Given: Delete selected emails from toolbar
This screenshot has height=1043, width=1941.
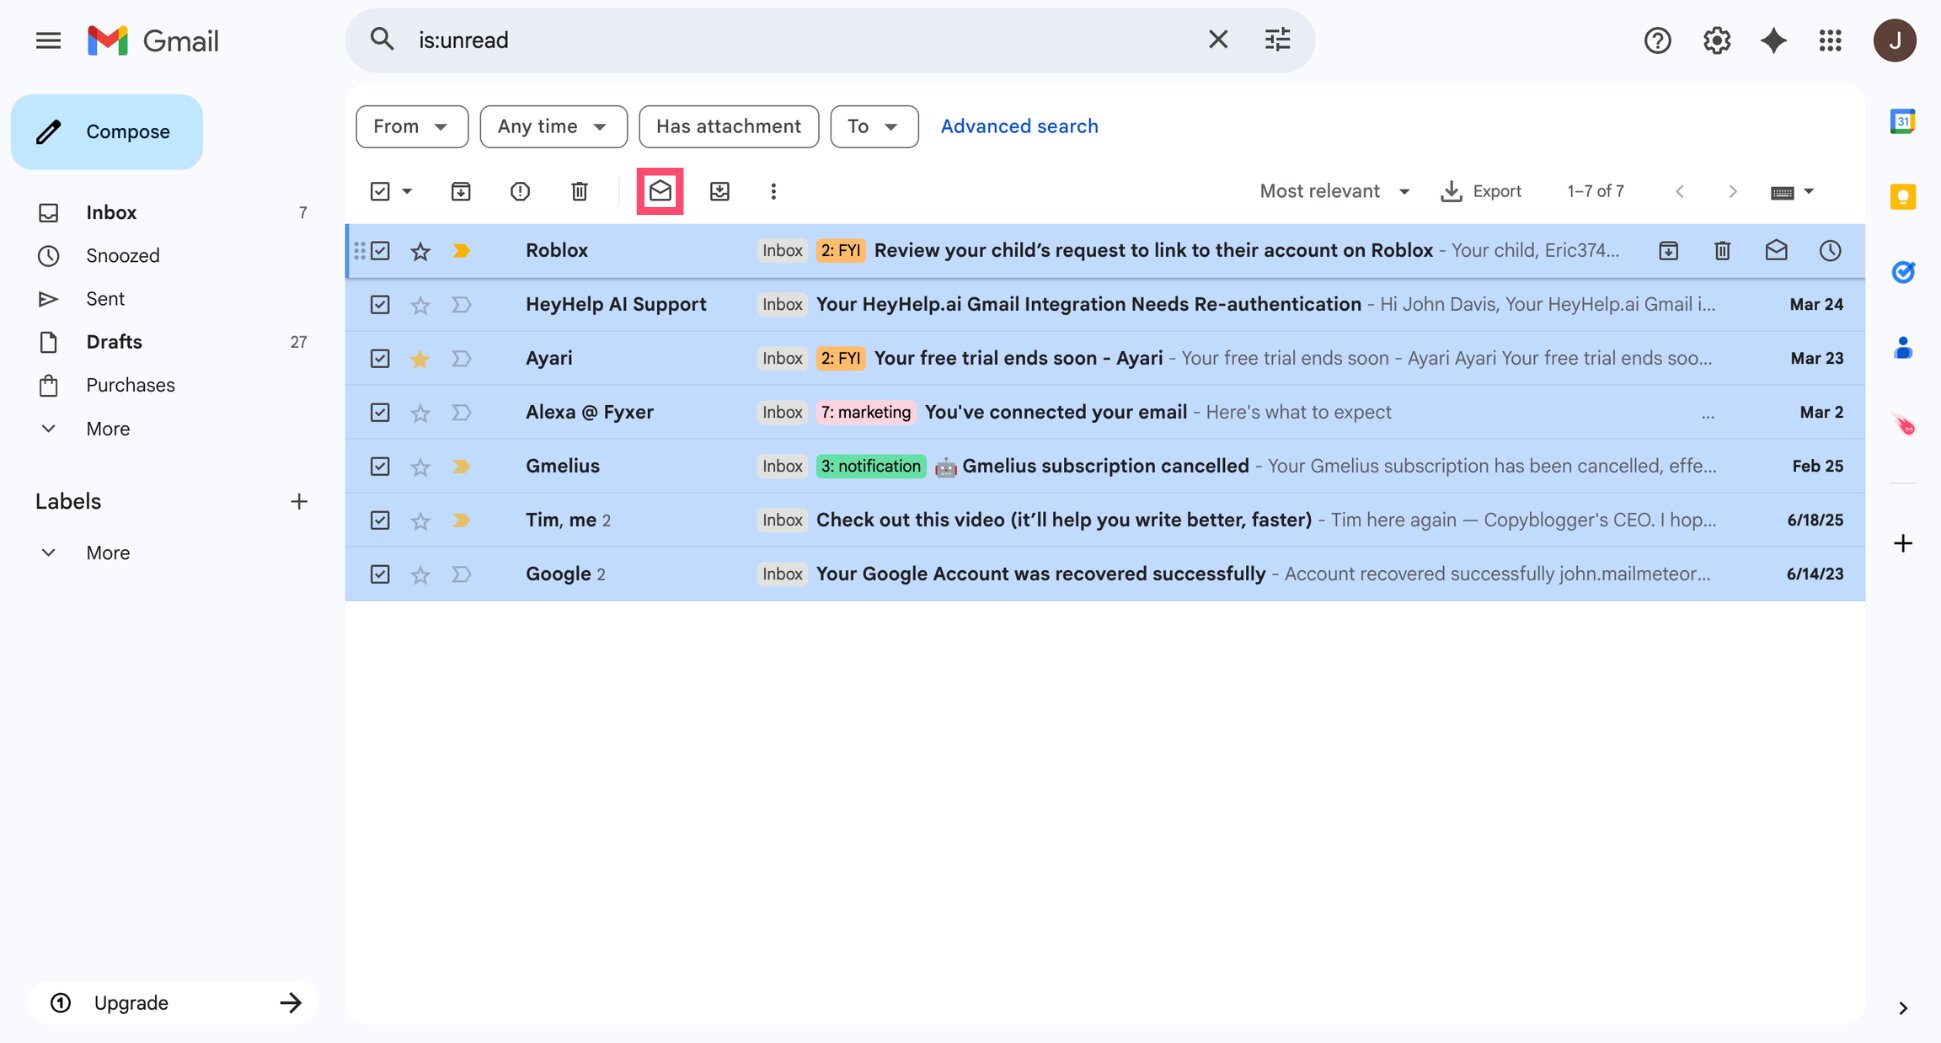Looking at the screenshot, I should tap(579, 191).
